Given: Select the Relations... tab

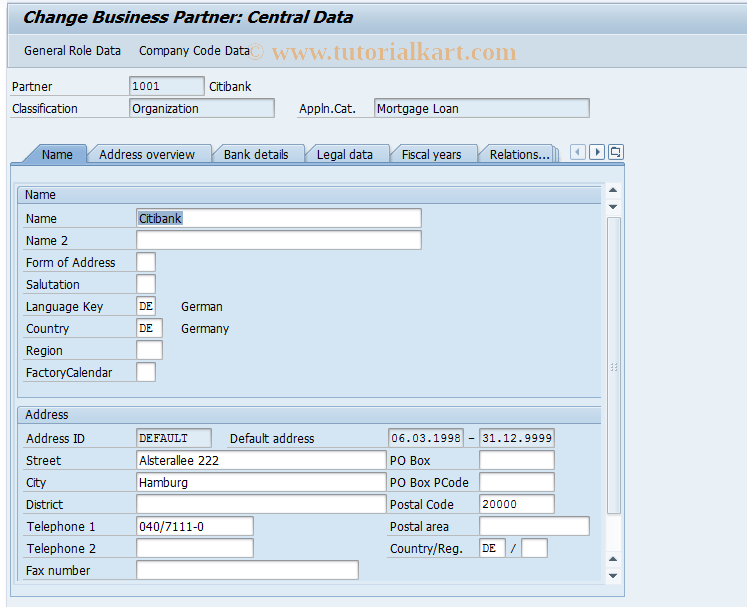Looking at the screenshot, I should point(519,154).
